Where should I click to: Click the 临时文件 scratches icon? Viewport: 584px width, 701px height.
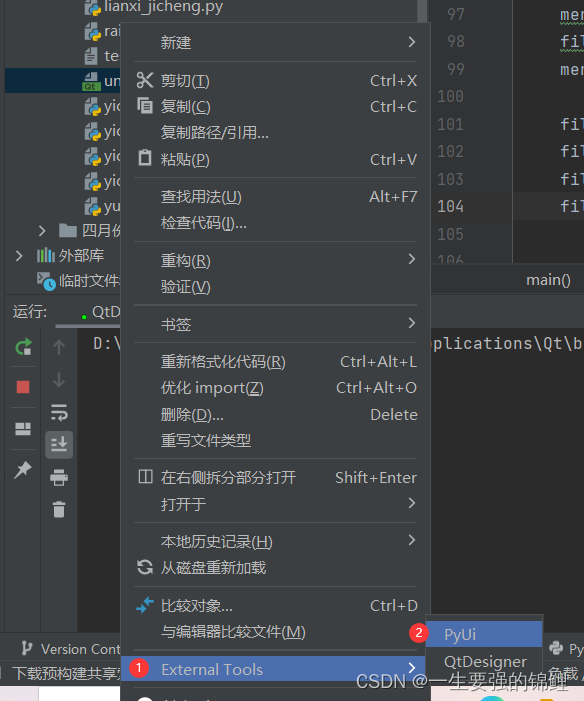pos(46,281)
